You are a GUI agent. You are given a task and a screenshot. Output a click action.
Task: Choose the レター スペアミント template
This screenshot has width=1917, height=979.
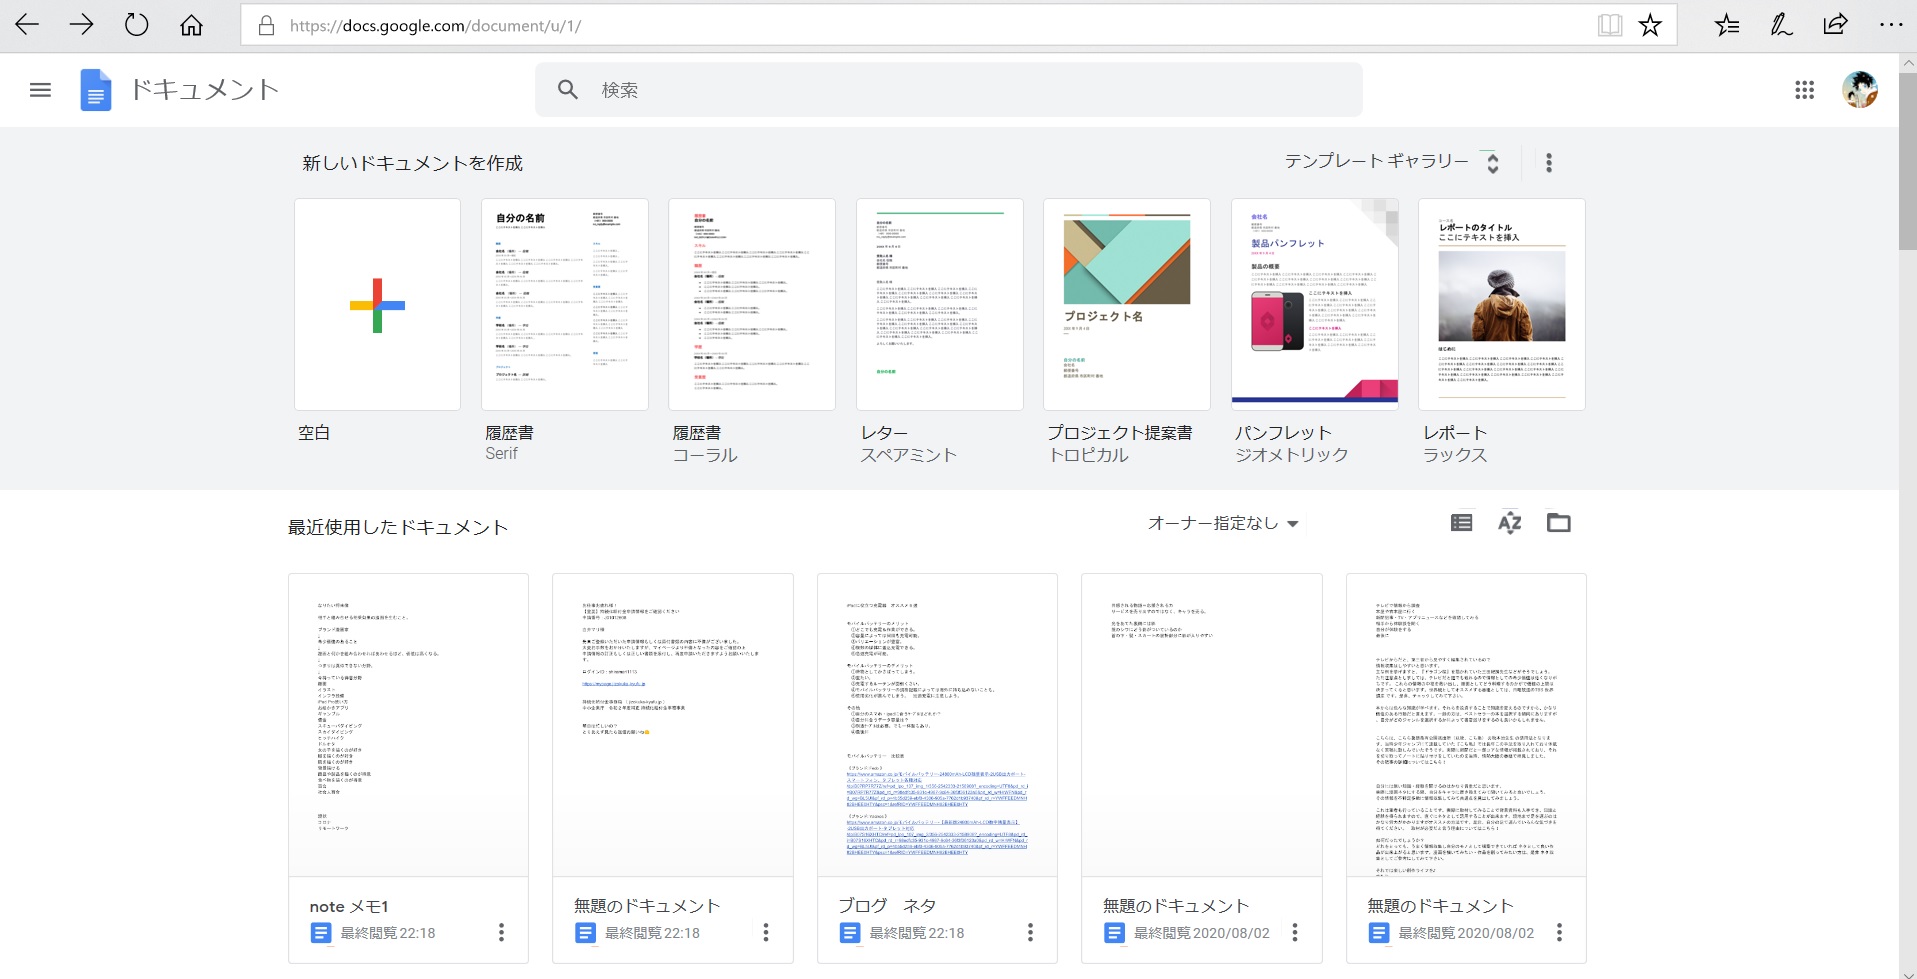(940, 304)
